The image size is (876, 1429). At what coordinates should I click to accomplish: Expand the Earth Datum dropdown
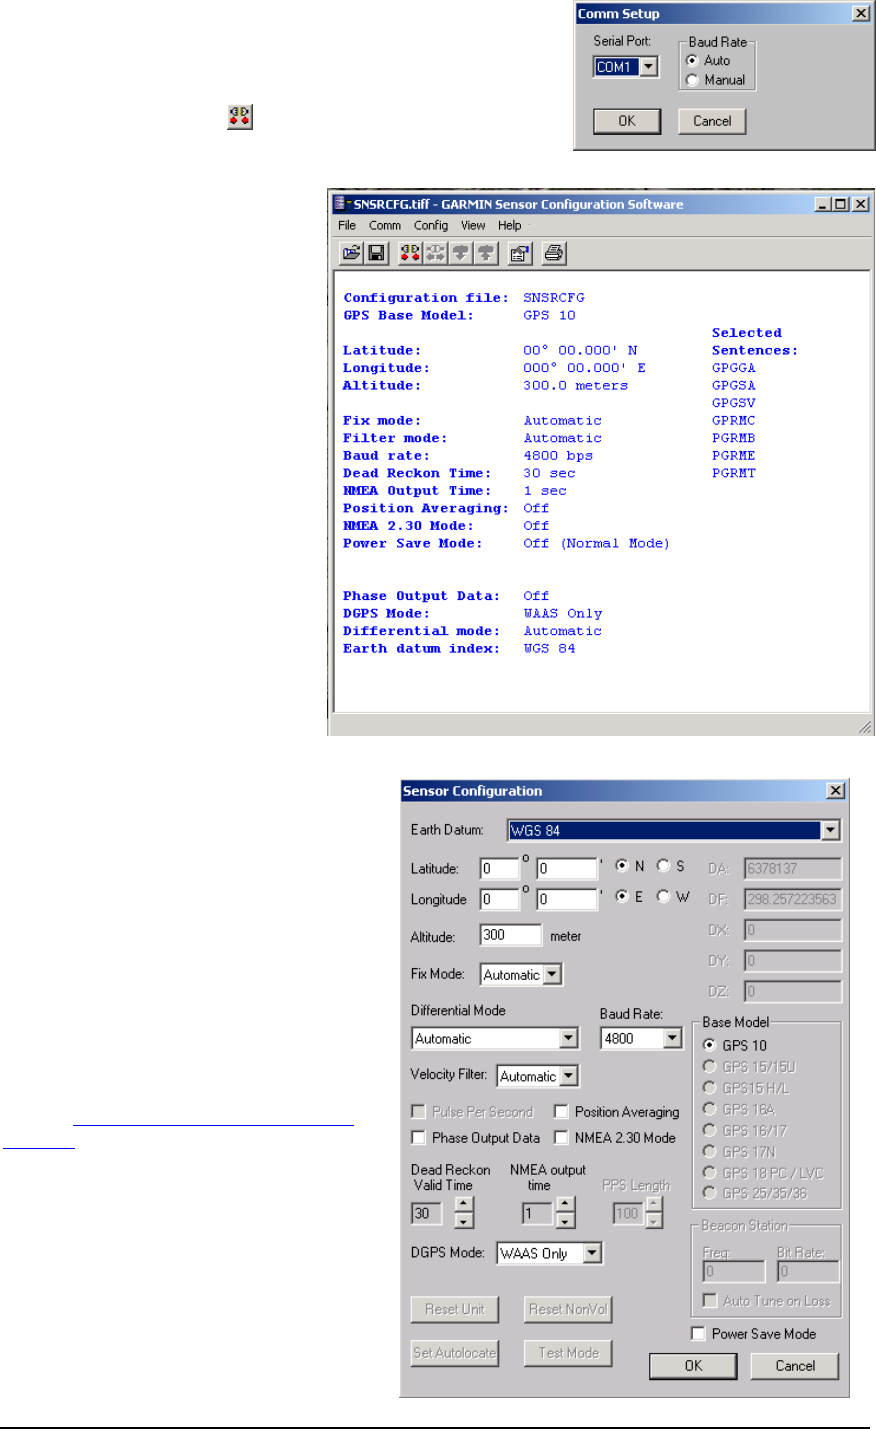(x=830, y=831)
